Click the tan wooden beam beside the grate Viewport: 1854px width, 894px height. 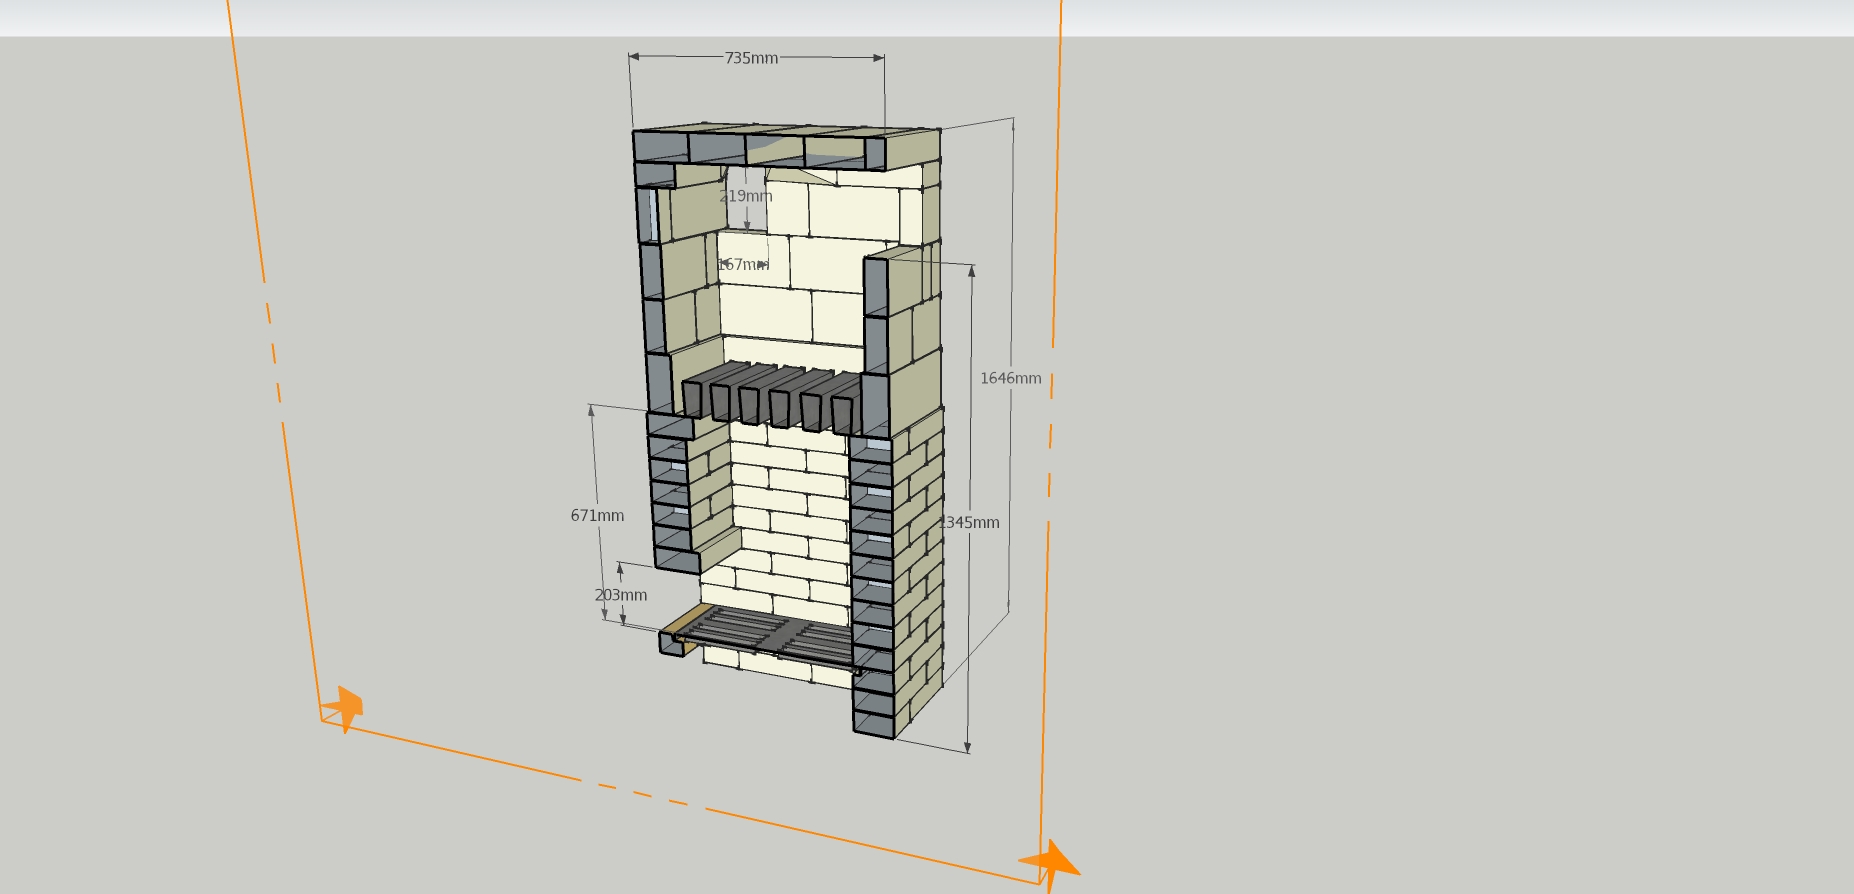692,620
